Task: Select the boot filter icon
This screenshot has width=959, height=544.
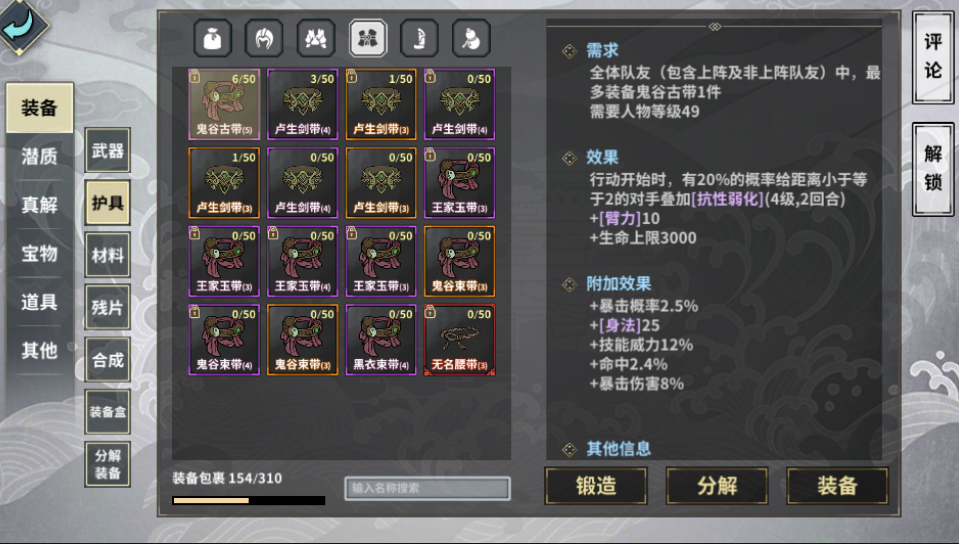Action: click(420, 38)
